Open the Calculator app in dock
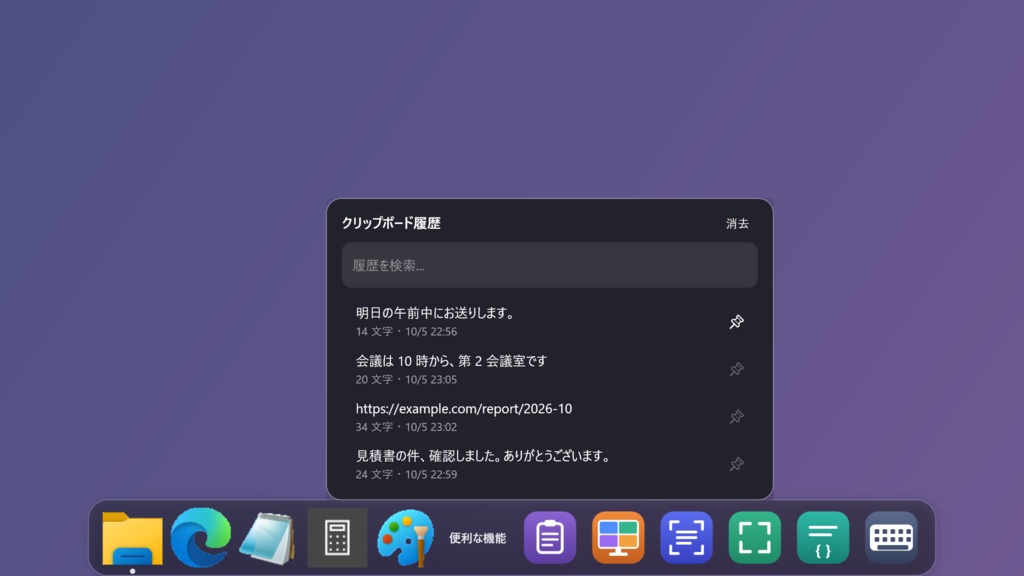The width and height of the screenshot is (1024, 576). coord(337,537)
